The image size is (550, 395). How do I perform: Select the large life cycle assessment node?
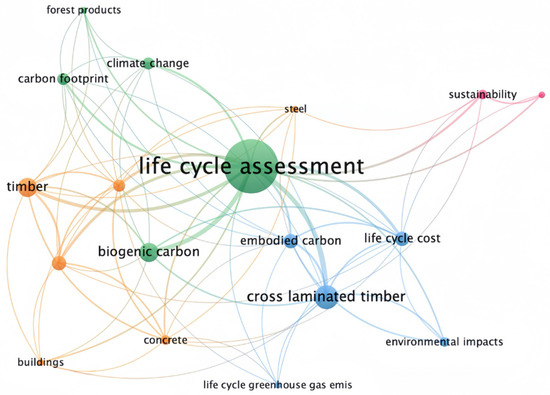click(251, 166)
